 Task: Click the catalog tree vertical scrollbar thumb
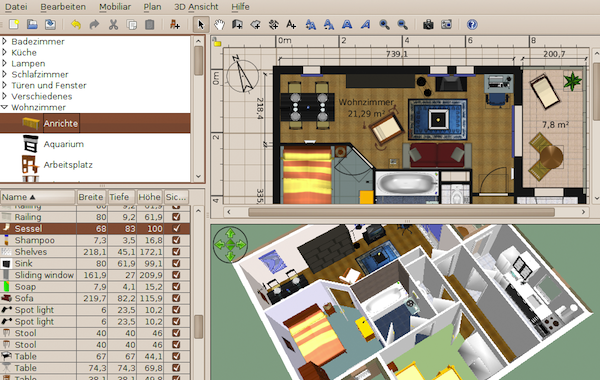(x=198, y=60)
